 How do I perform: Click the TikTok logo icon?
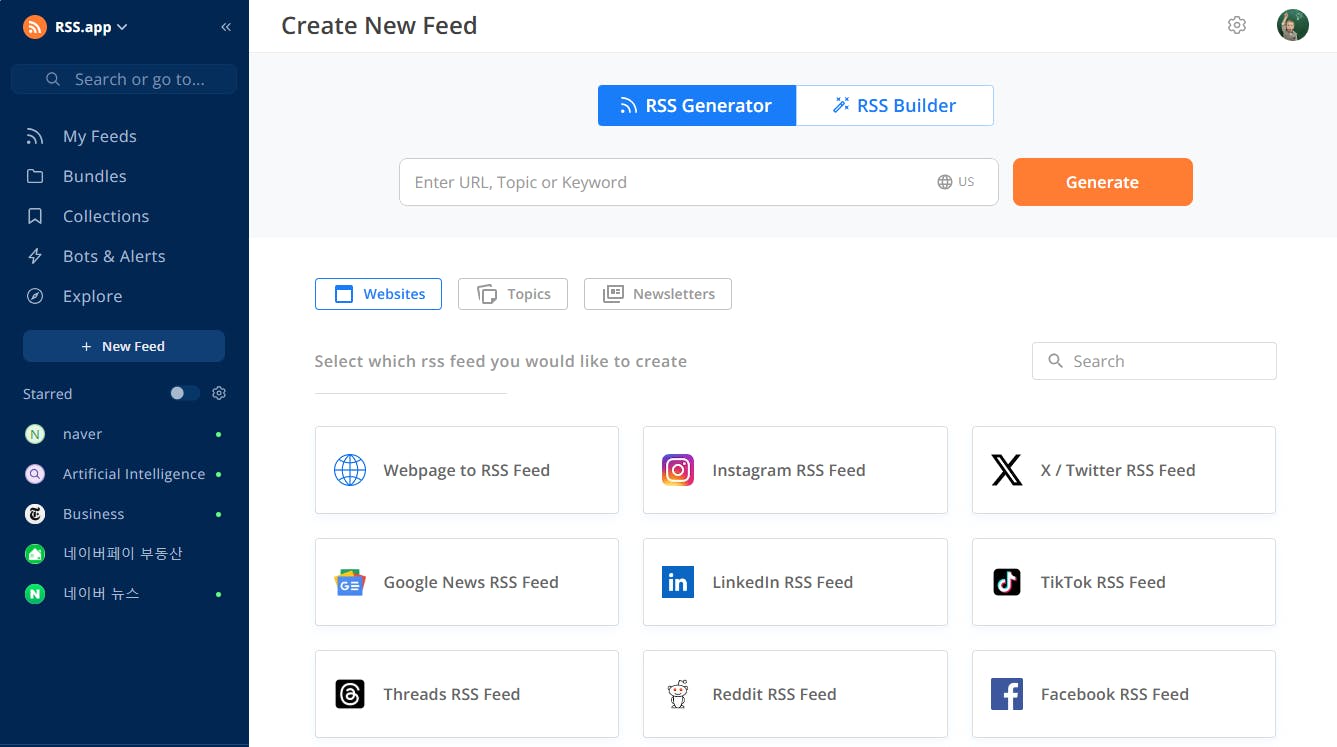[1006, 582]
